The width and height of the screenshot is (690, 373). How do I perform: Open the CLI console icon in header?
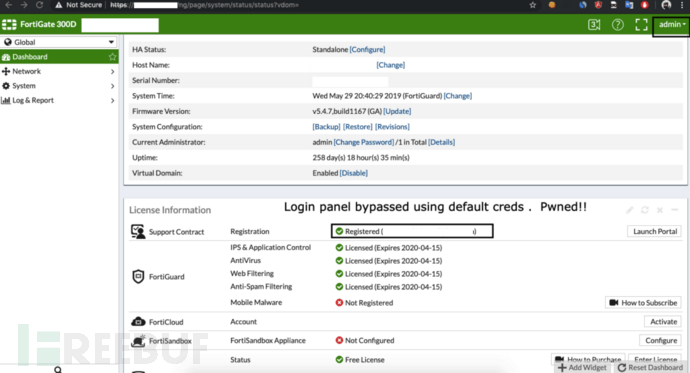594,25
